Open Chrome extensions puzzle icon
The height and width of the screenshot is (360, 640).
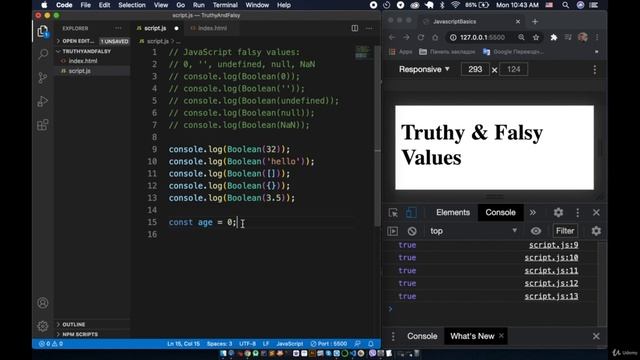(x=553, y=37)
